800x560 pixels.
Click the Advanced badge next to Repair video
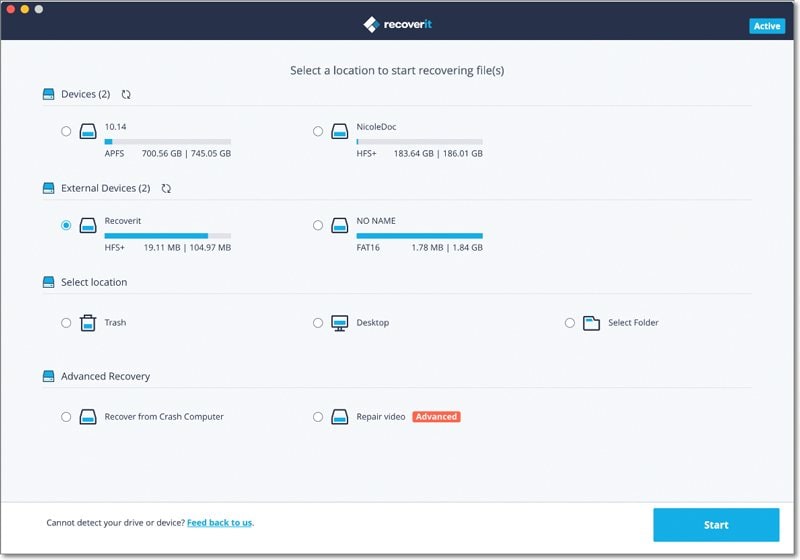tap(436, 417)
